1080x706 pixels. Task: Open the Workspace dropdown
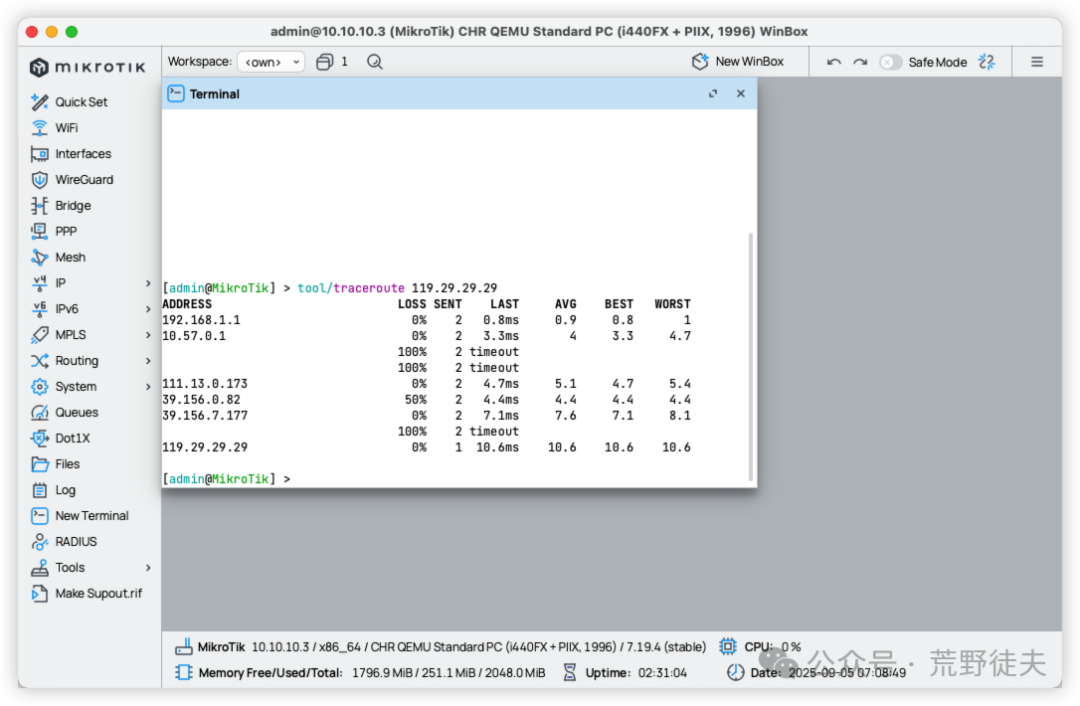point(271,62)
